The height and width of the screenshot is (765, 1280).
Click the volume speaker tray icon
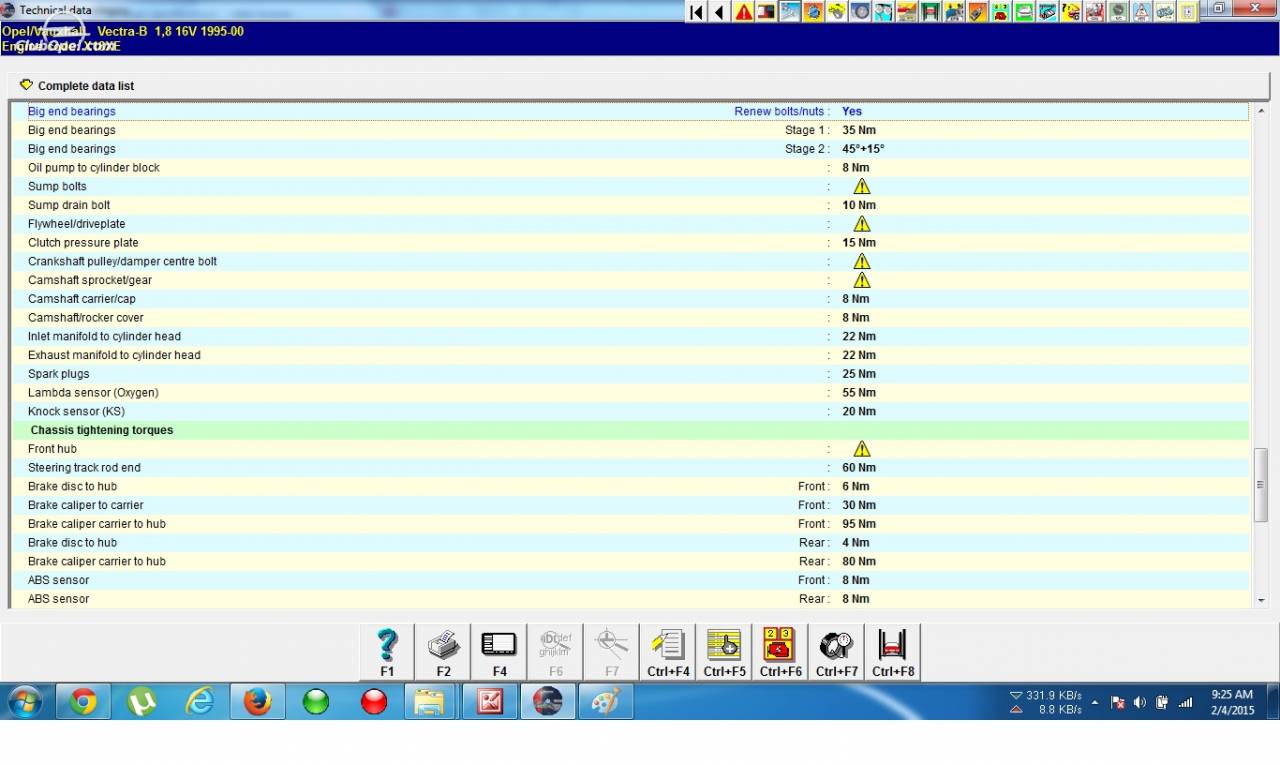coord(1139,703)
